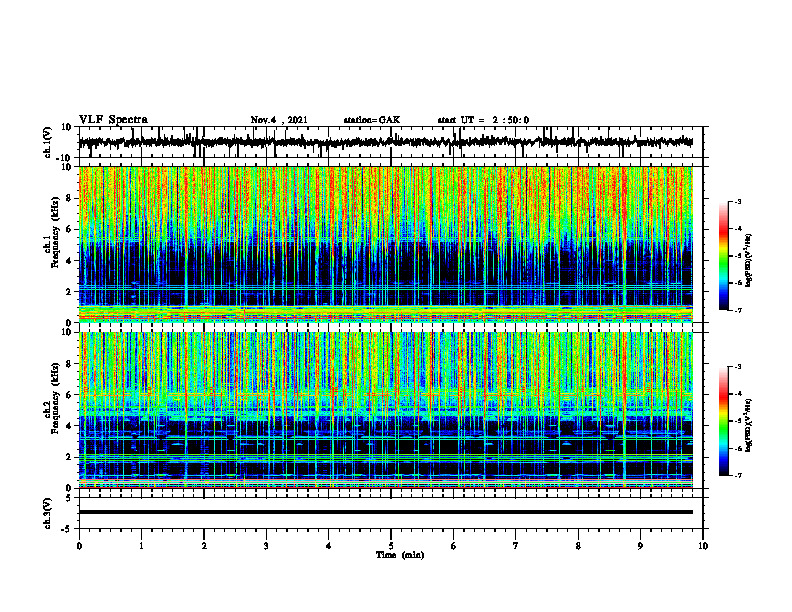Click the "VLF Spectra" plot title
792x612 pixels.
(x=113, y=120)
